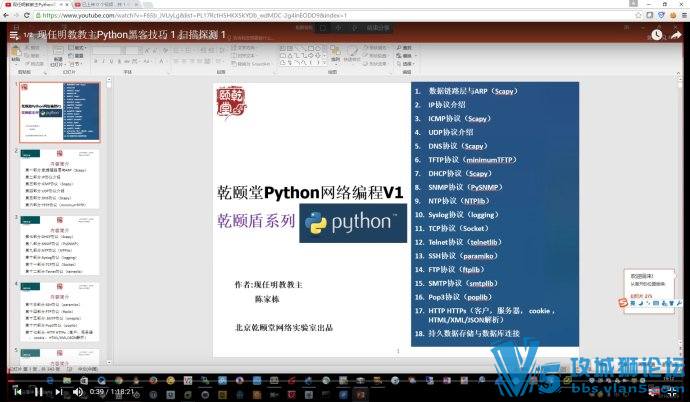Click the Watch later clock icon
Screen dimensions: 690x402
[x=657, y=35]
